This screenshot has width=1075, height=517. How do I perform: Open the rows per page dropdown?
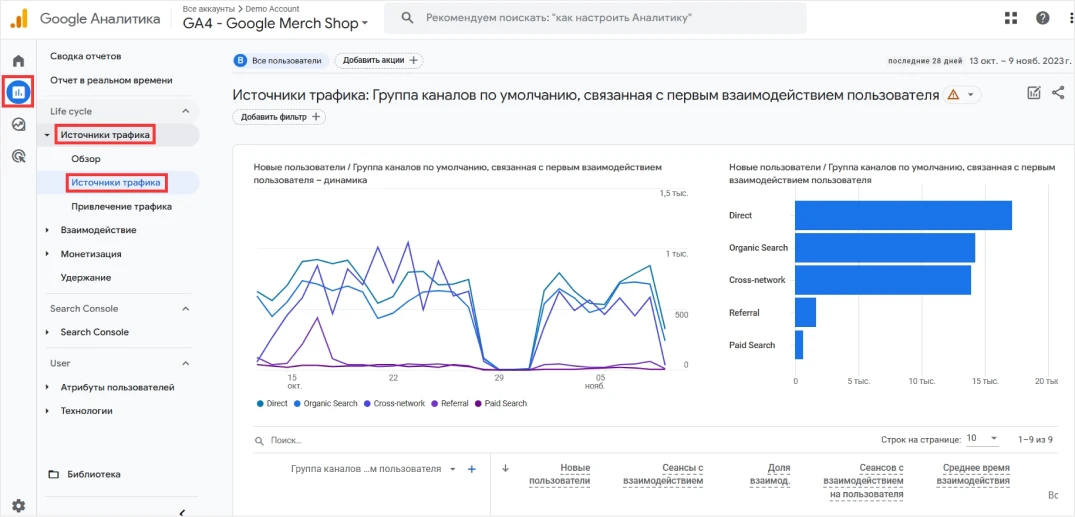983,438
